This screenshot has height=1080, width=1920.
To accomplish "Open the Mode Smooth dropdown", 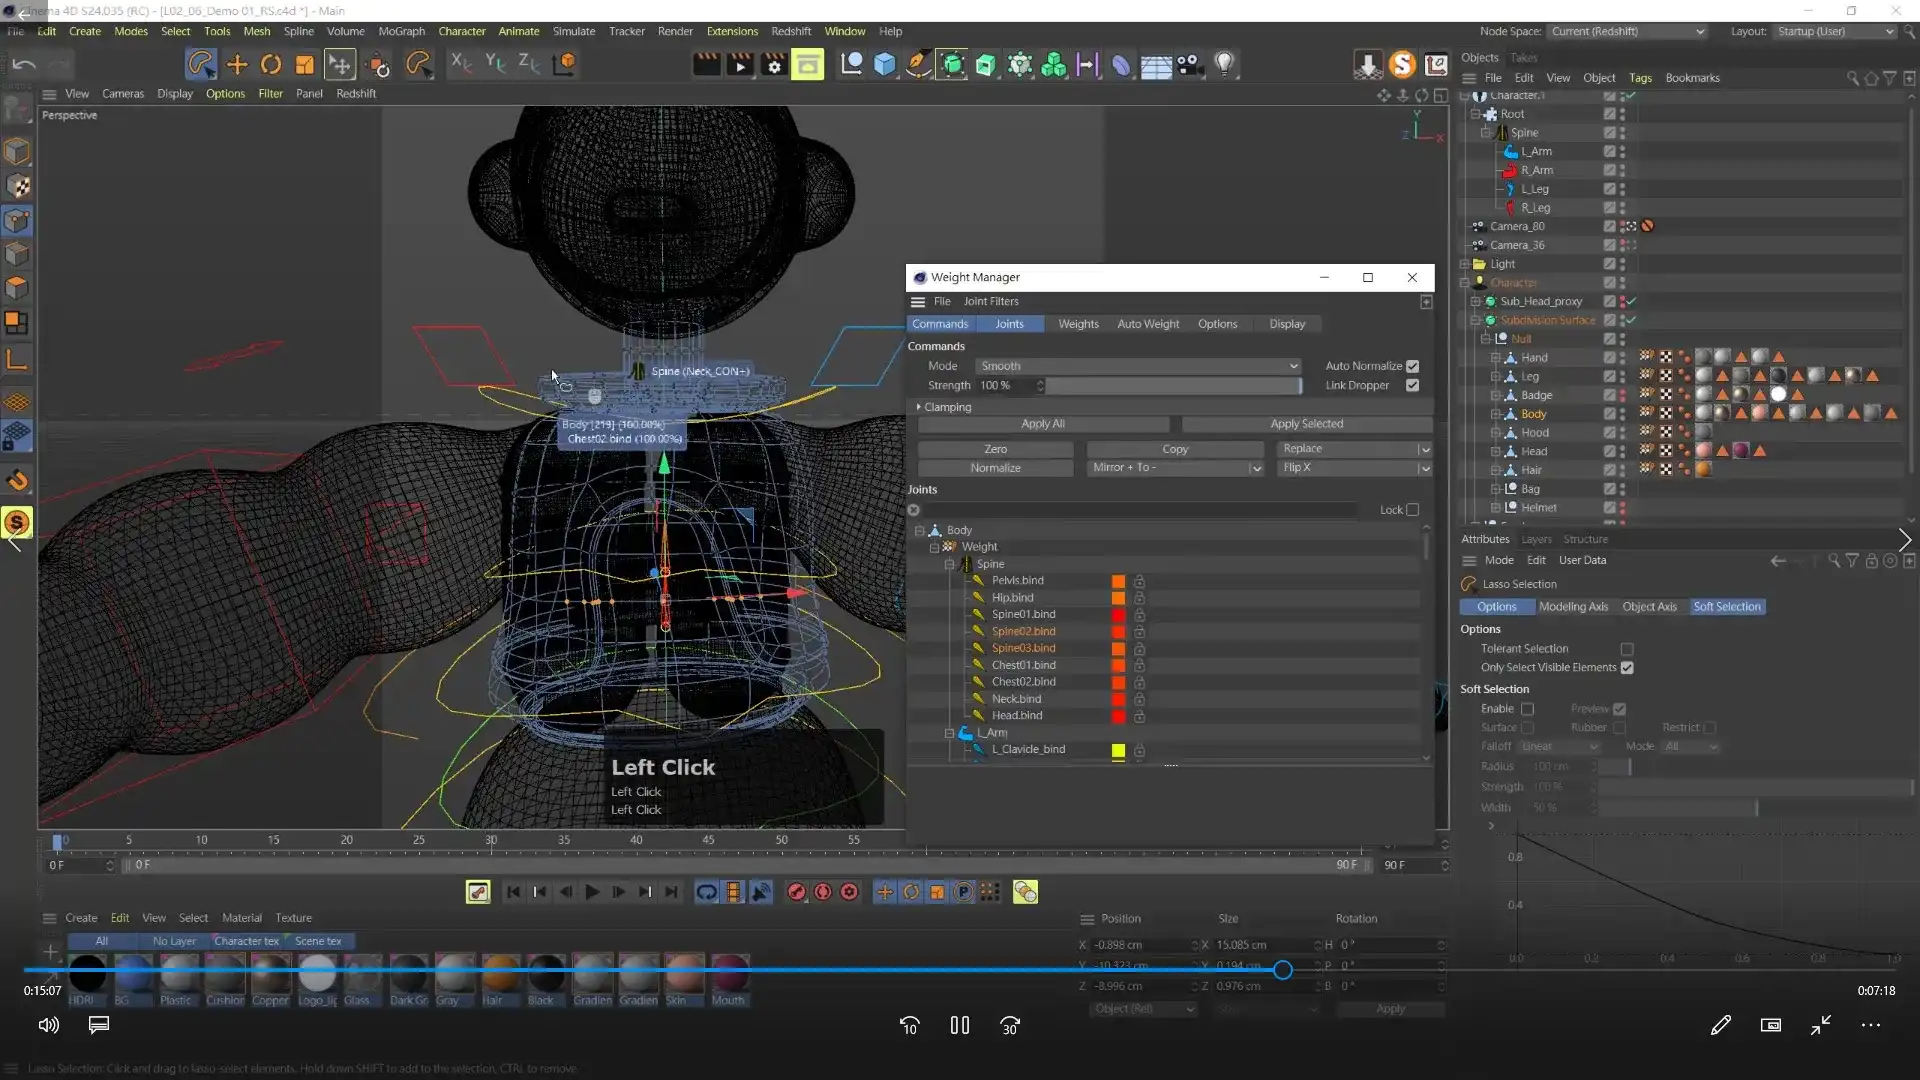I will point(1138,366).
